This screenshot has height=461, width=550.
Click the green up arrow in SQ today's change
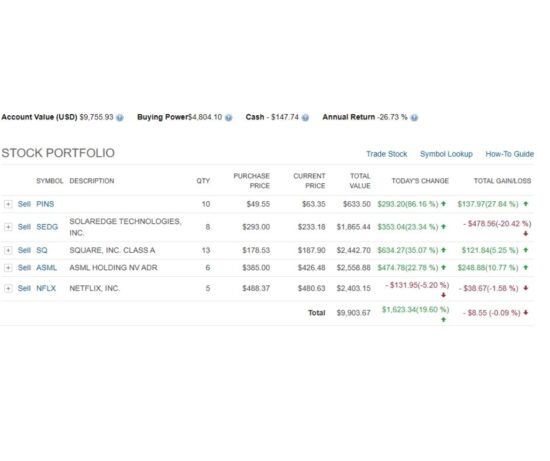(x=443, y=250)
